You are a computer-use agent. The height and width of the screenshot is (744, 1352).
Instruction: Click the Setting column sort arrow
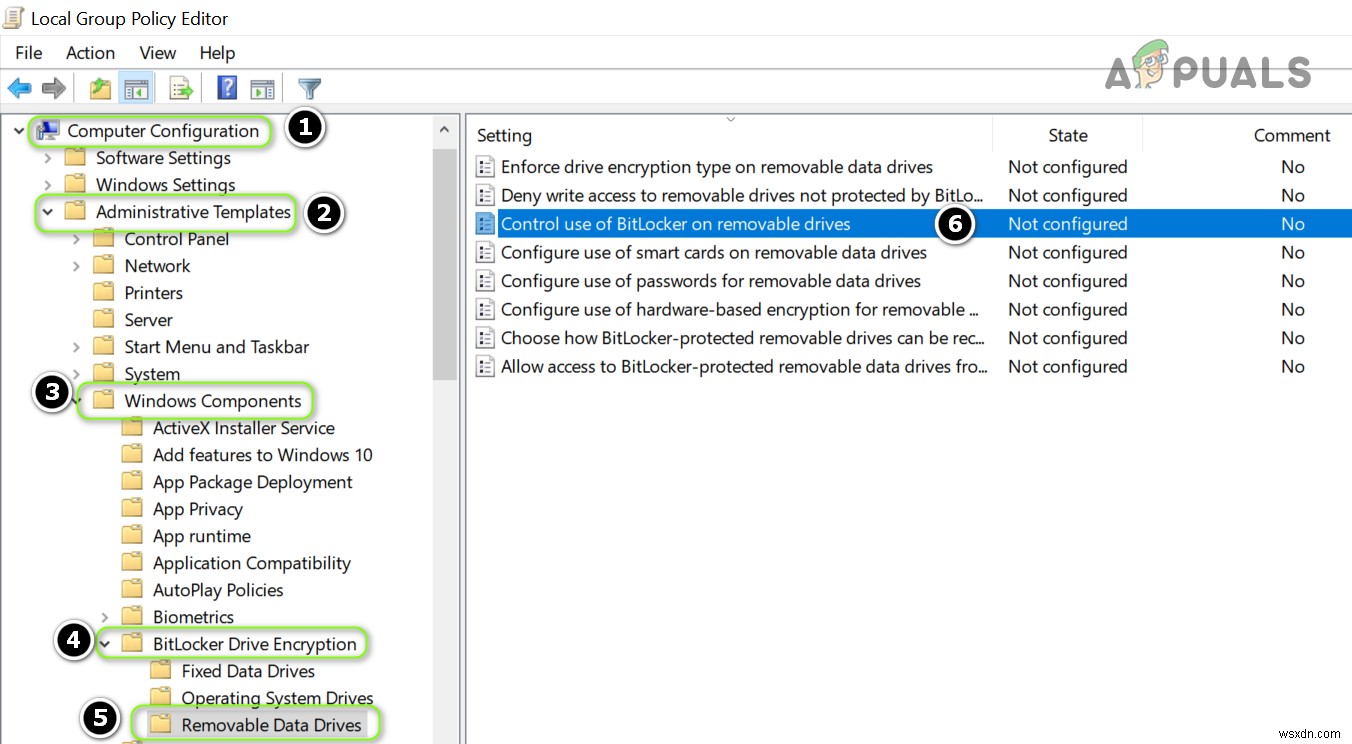[730, 117]
